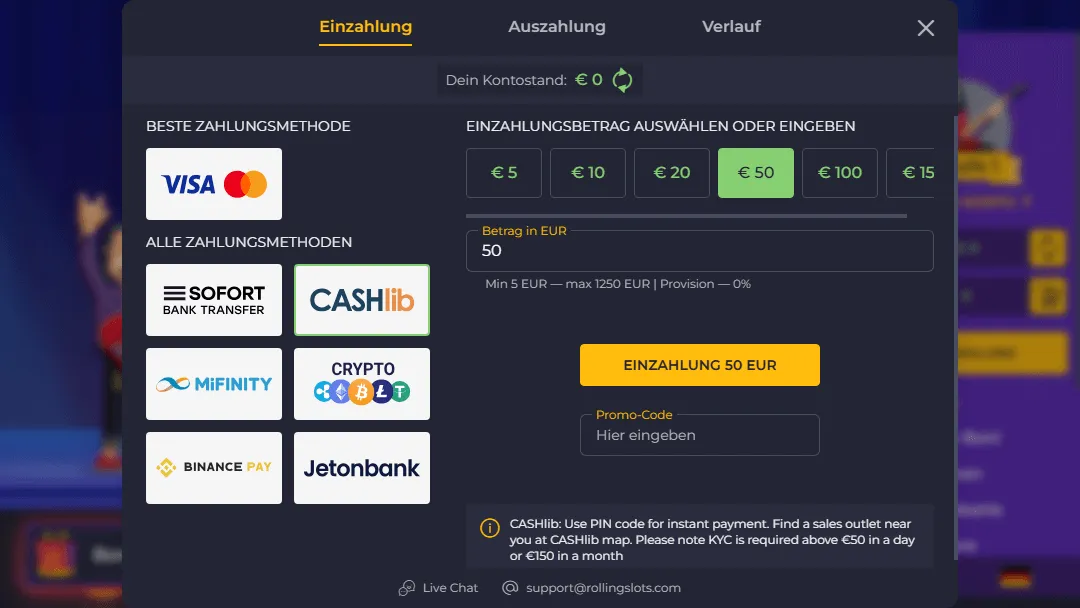Click the Promo-Code input field
Viewport: 1080px width, 608px height.
pos(699,434)
